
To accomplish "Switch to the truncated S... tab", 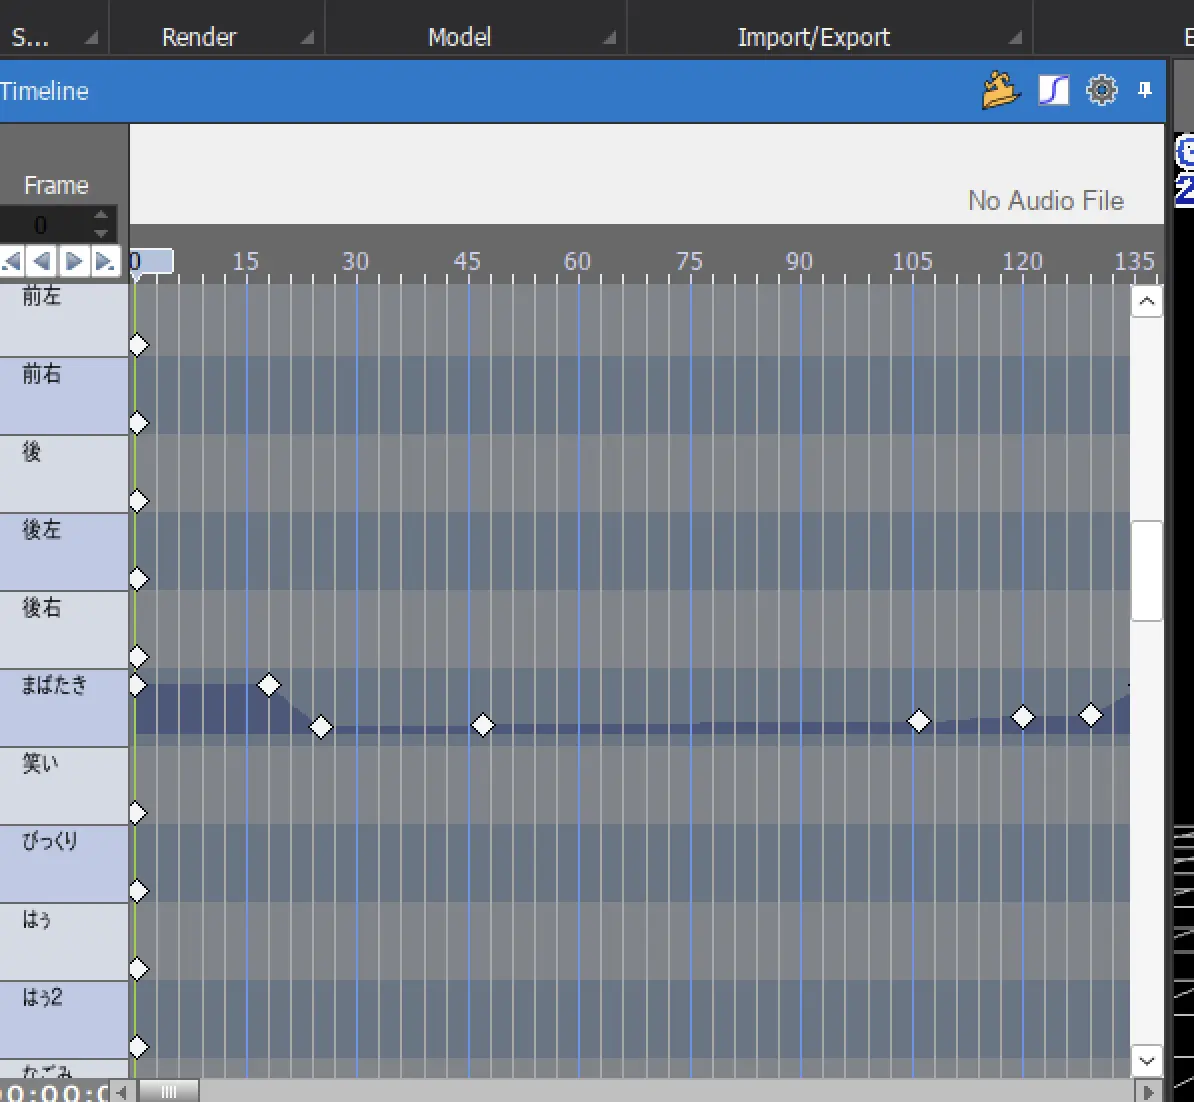I will pos(30,37).
